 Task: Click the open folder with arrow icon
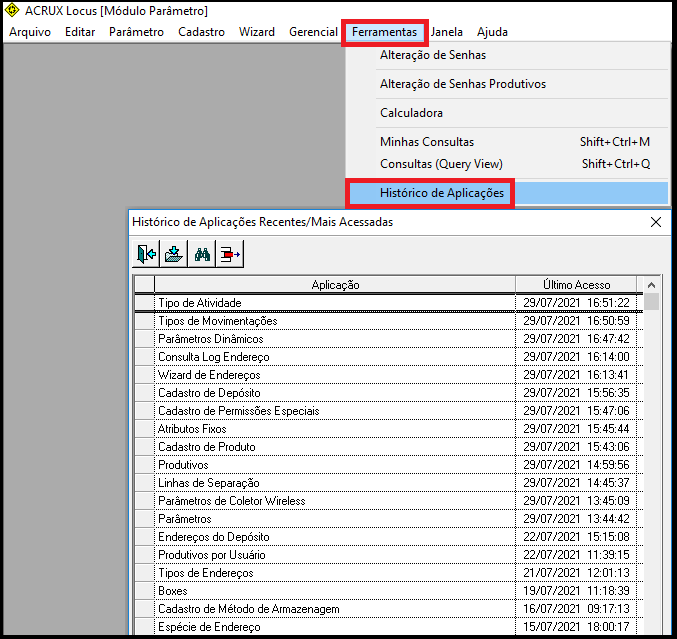174,254
